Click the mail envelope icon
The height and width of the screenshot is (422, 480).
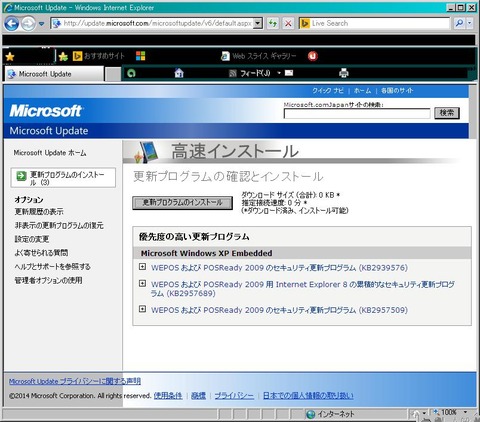[289, 73]
